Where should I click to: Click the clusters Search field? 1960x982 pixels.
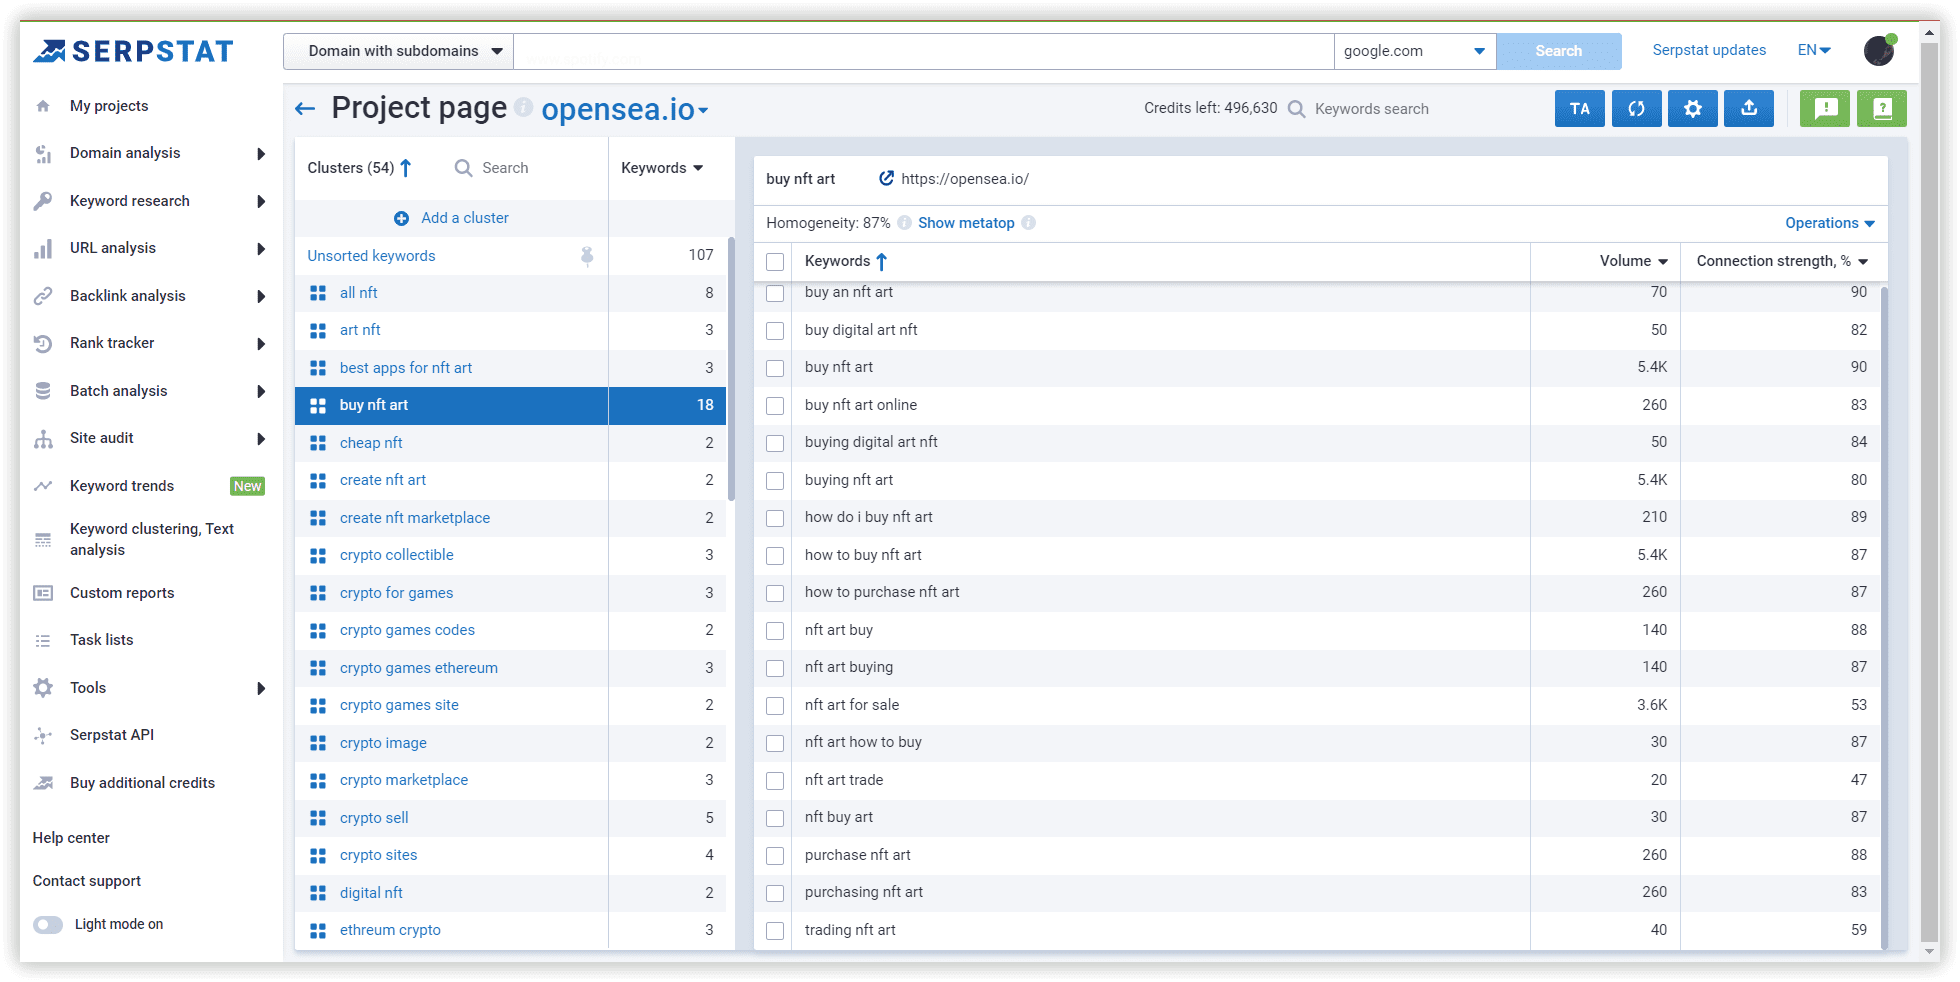pos(505,168)
